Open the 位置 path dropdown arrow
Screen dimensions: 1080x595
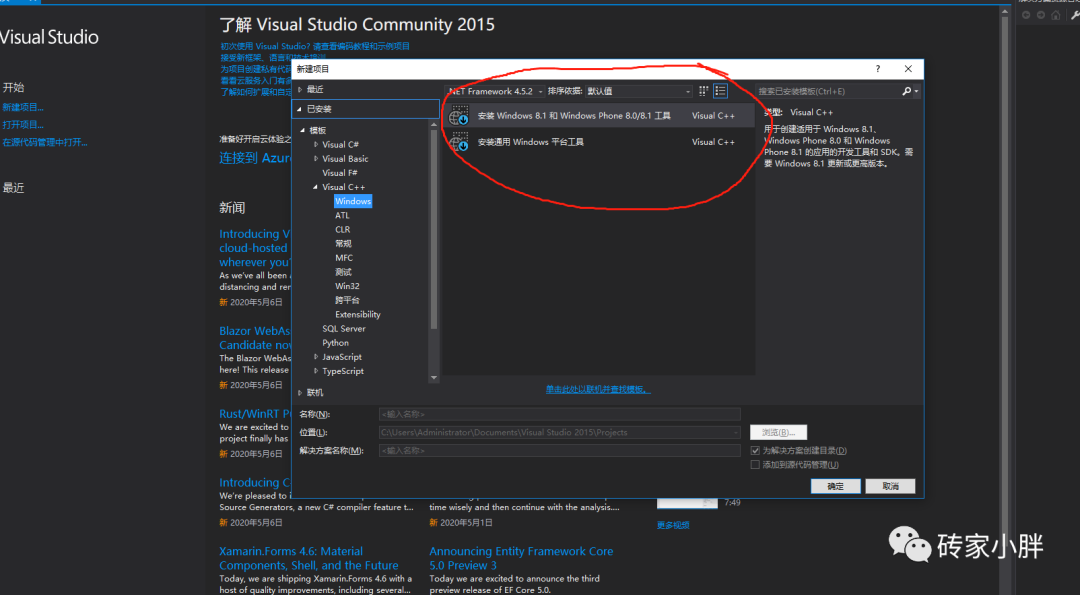tap(736, 432)
